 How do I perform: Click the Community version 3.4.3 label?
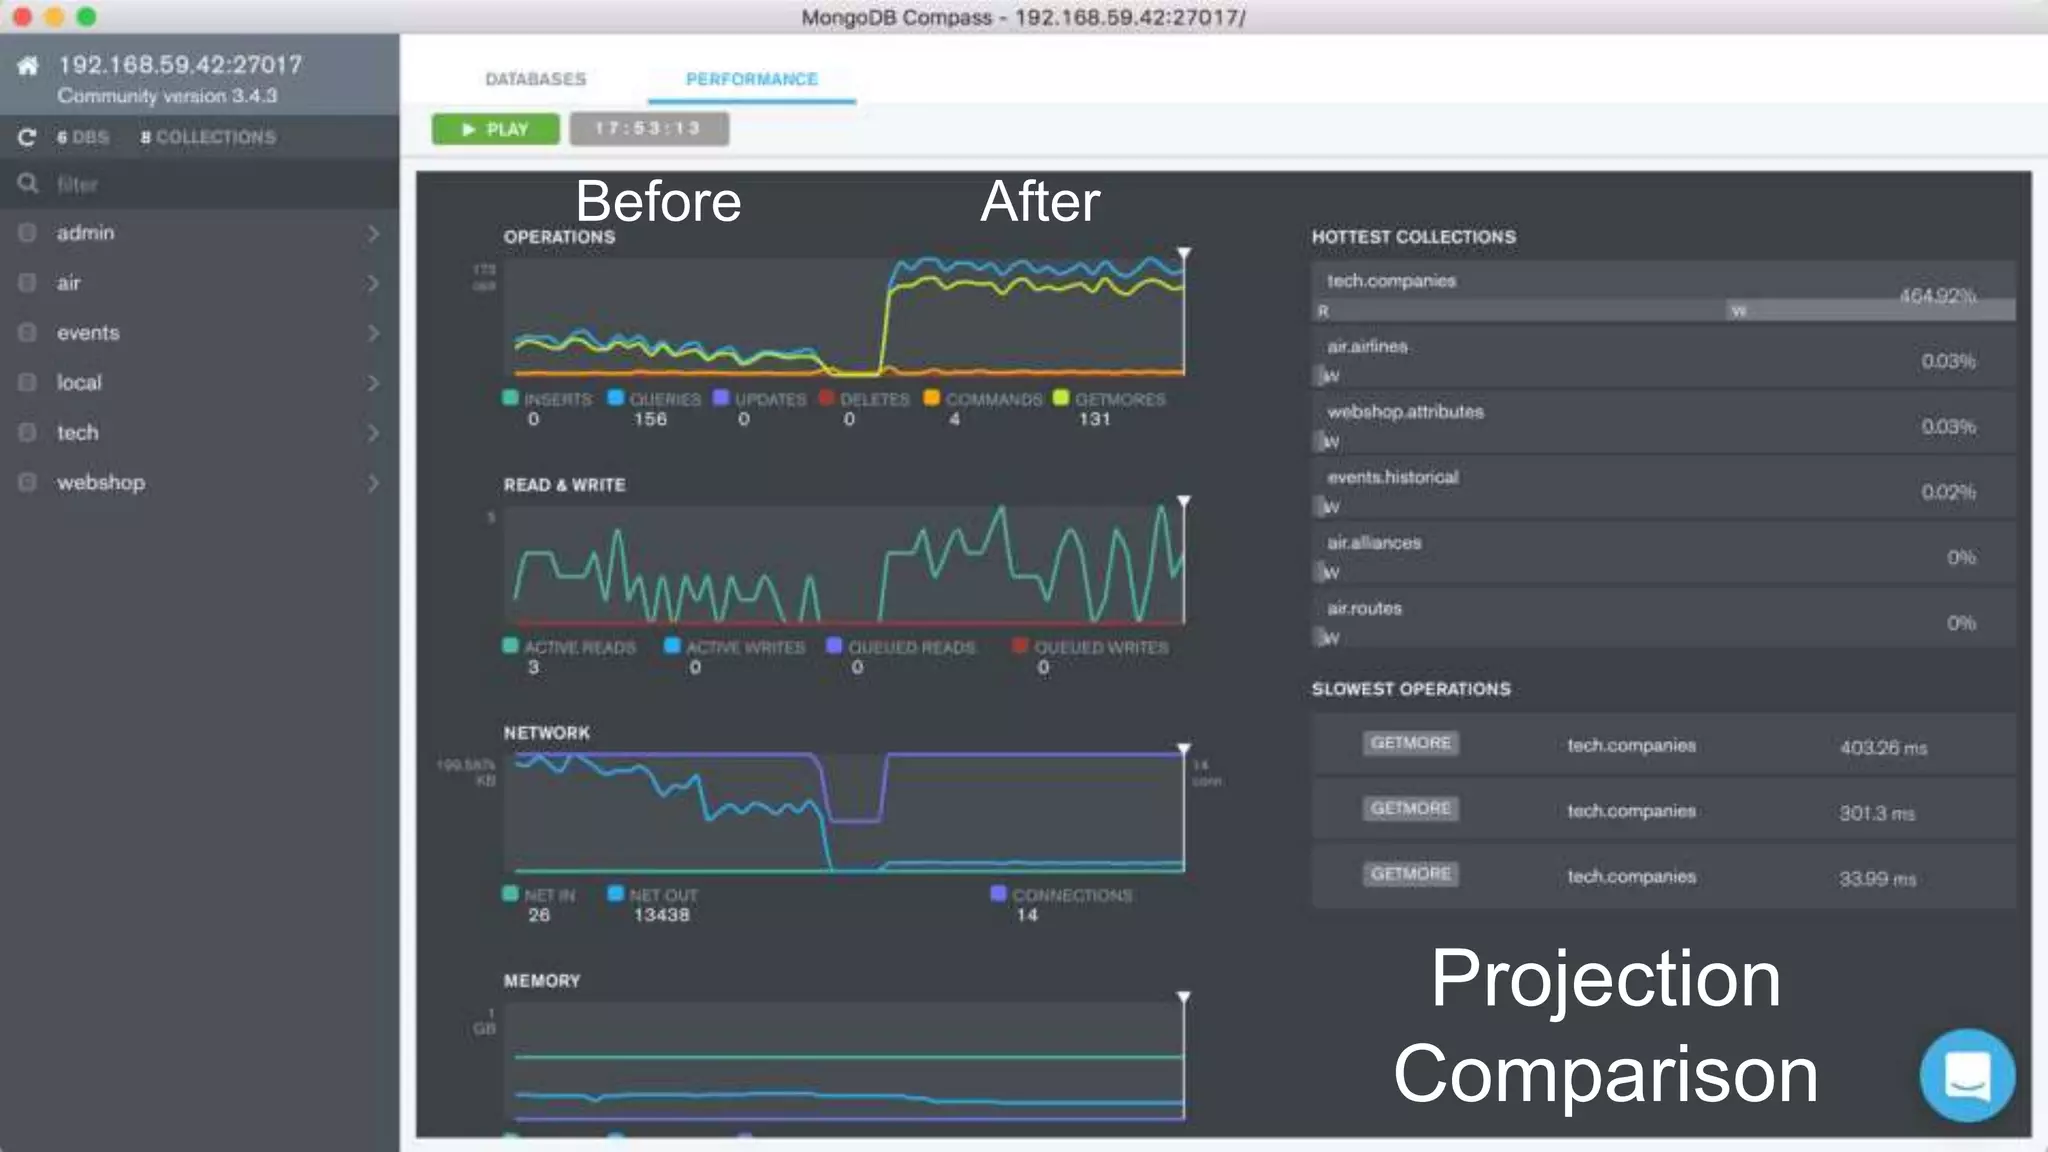[x=167, y=96]
